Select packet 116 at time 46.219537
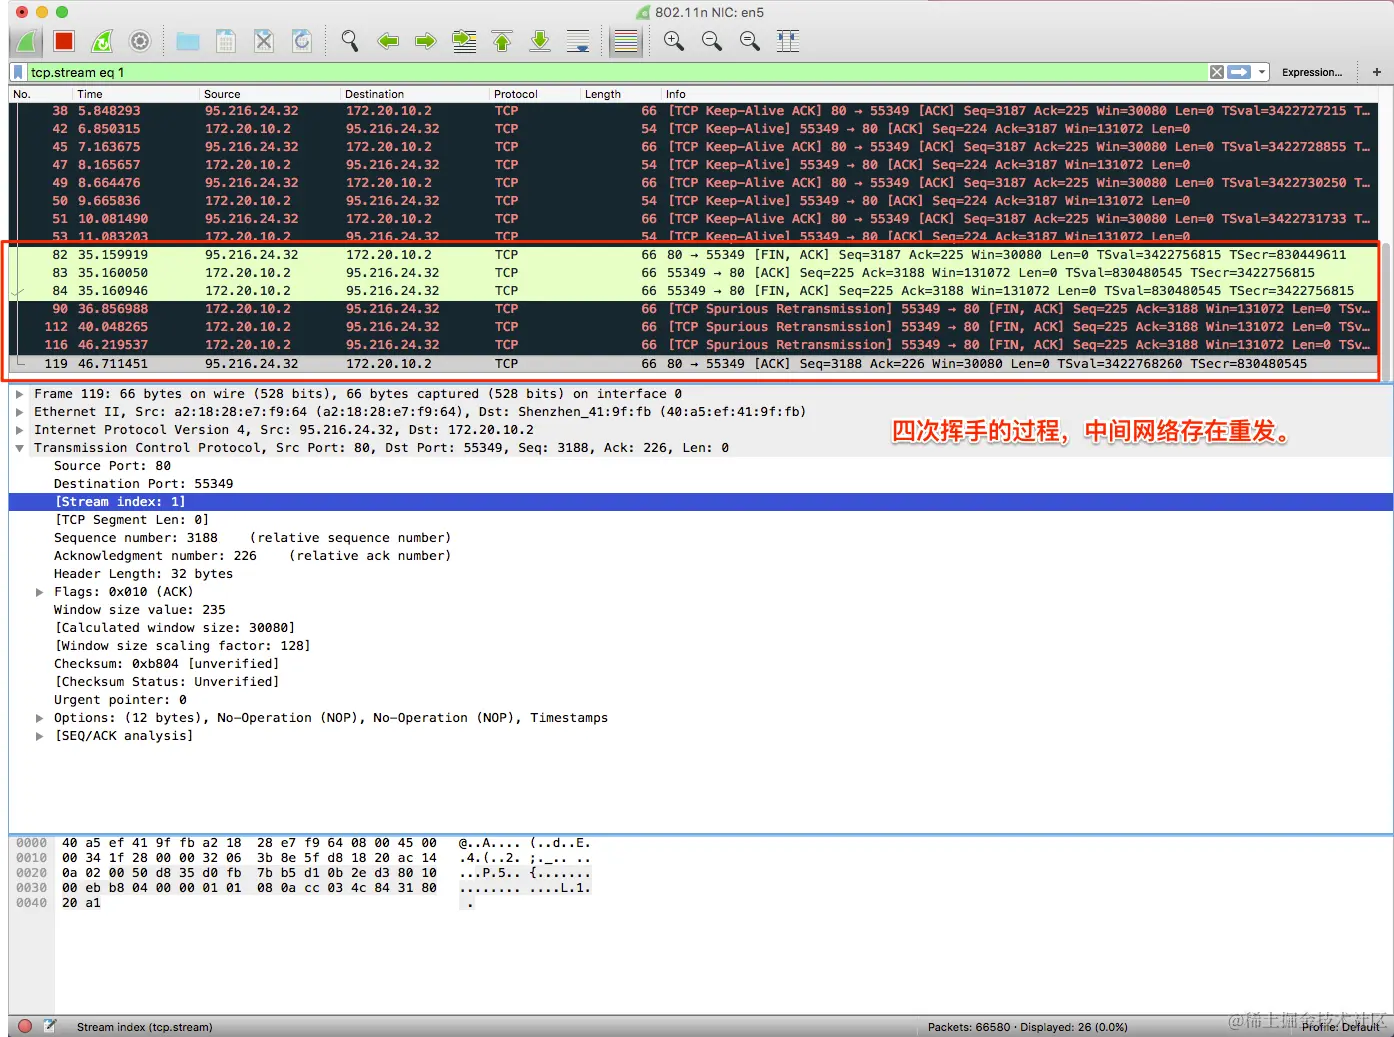Screen dimensions: 1394x1037 coord(694,345)
